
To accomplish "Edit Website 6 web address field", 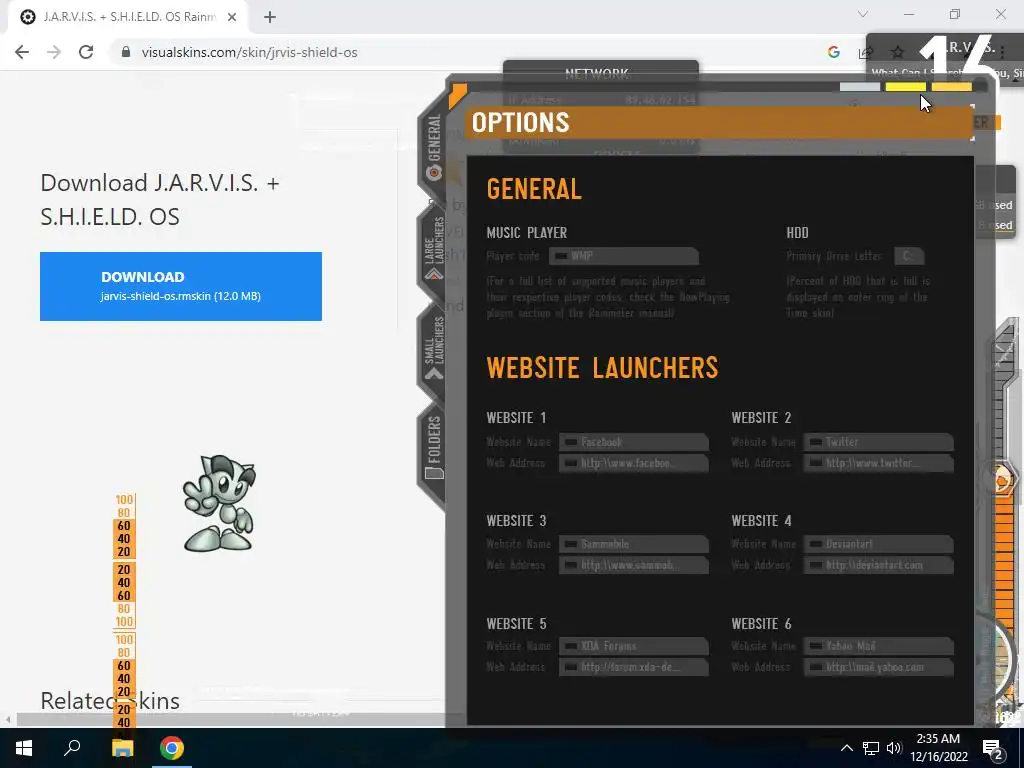I will 878,667.
